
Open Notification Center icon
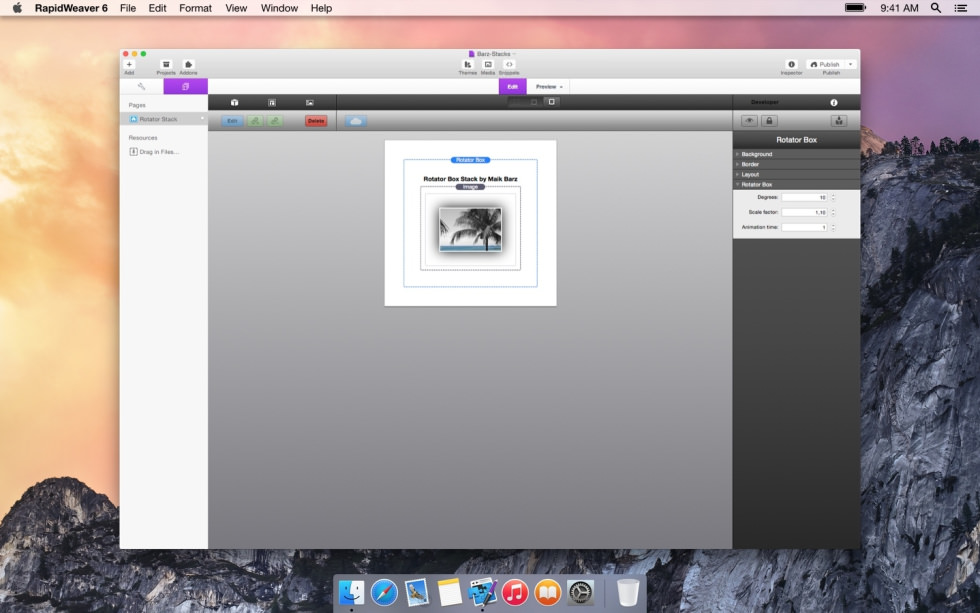click(x=961, y=8)
